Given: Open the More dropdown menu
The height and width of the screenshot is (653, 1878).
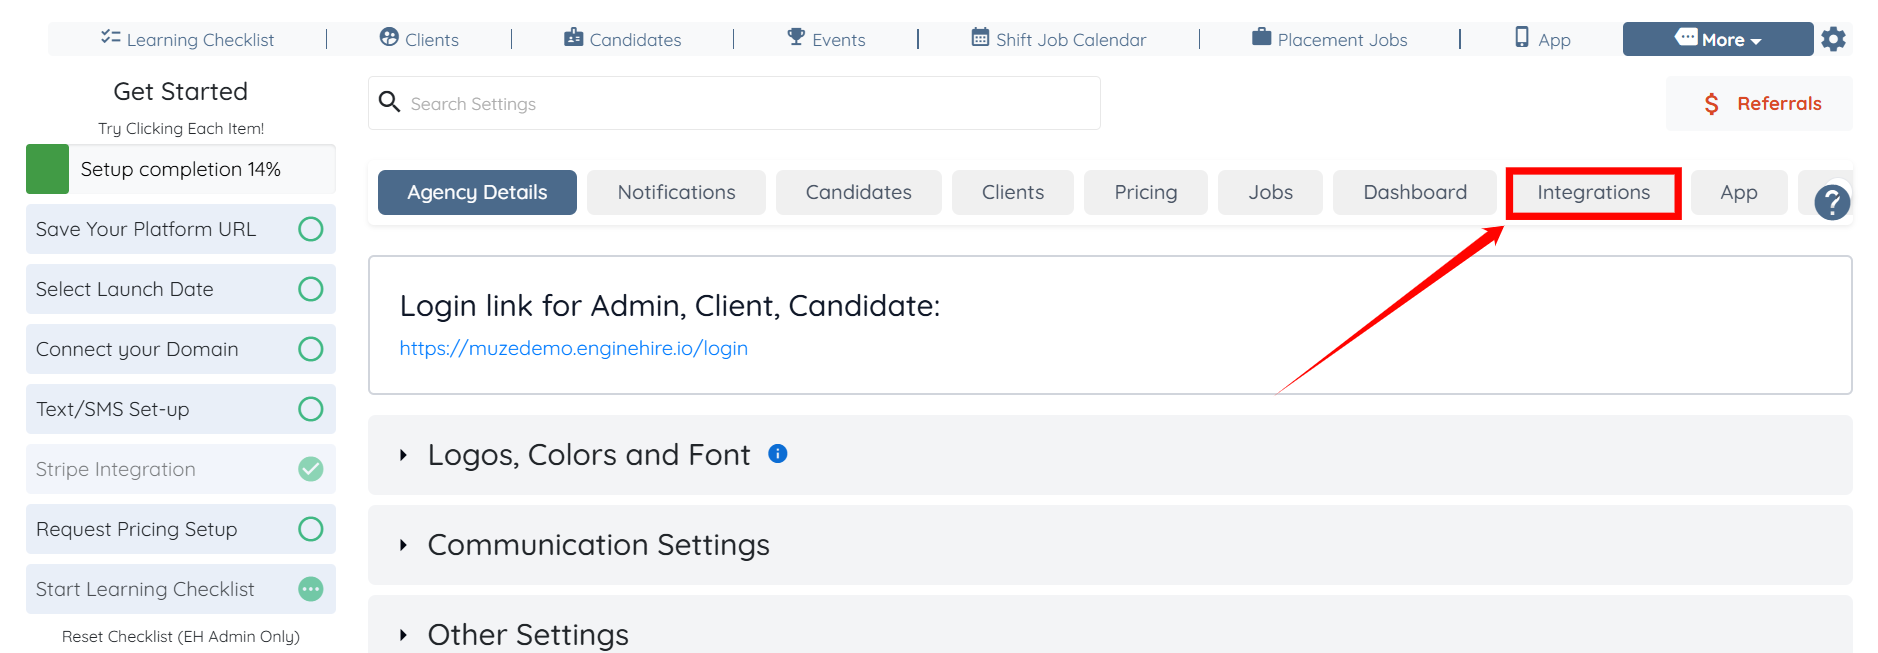Looking at the screenshot, I should (x=1717, y=39).
